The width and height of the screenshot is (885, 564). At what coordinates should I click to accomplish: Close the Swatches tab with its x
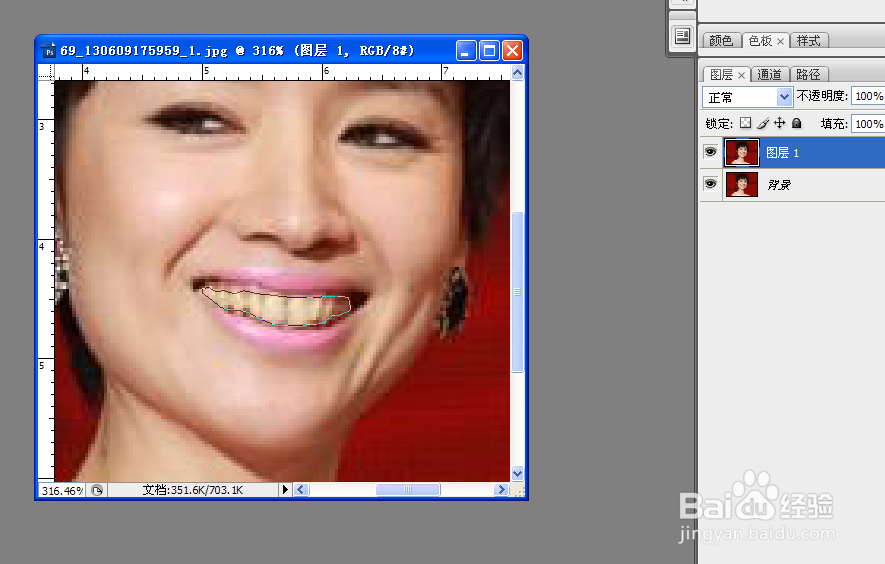coord(780,41)
